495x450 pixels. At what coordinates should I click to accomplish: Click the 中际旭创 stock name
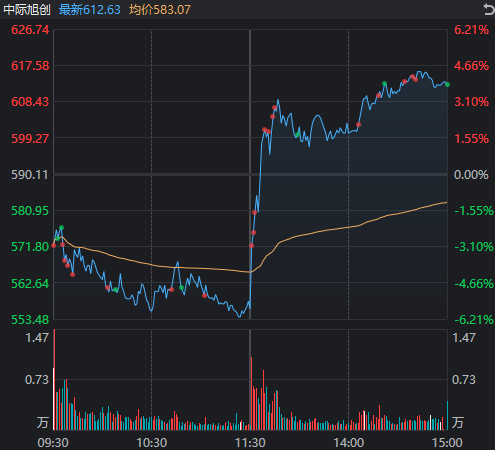click(27, 10)
